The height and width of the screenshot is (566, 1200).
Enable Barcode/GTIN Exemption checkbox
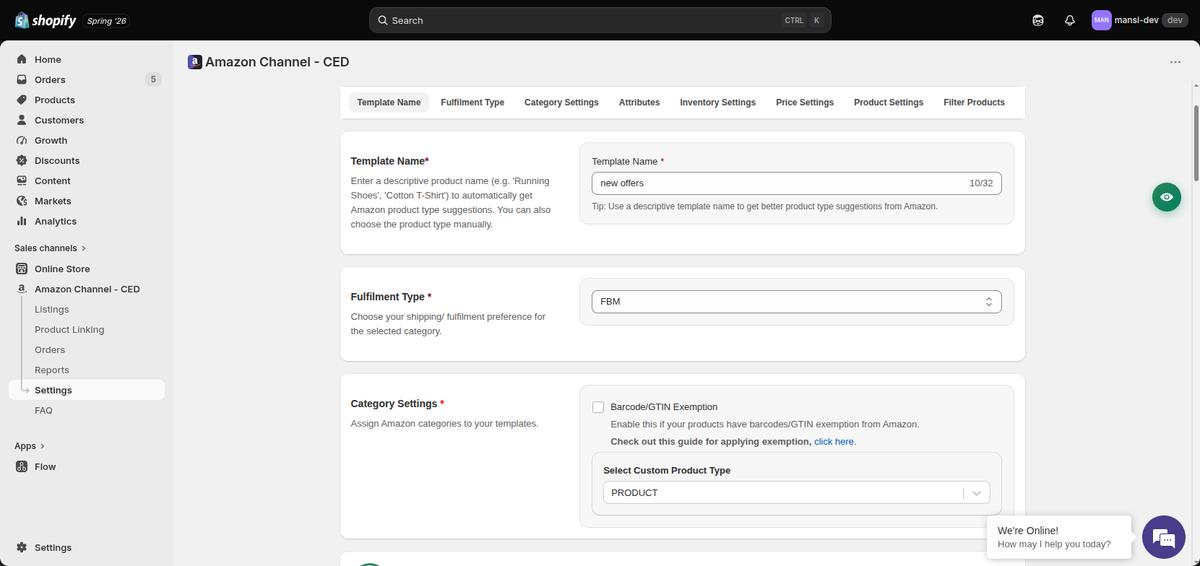pos(598,407)
